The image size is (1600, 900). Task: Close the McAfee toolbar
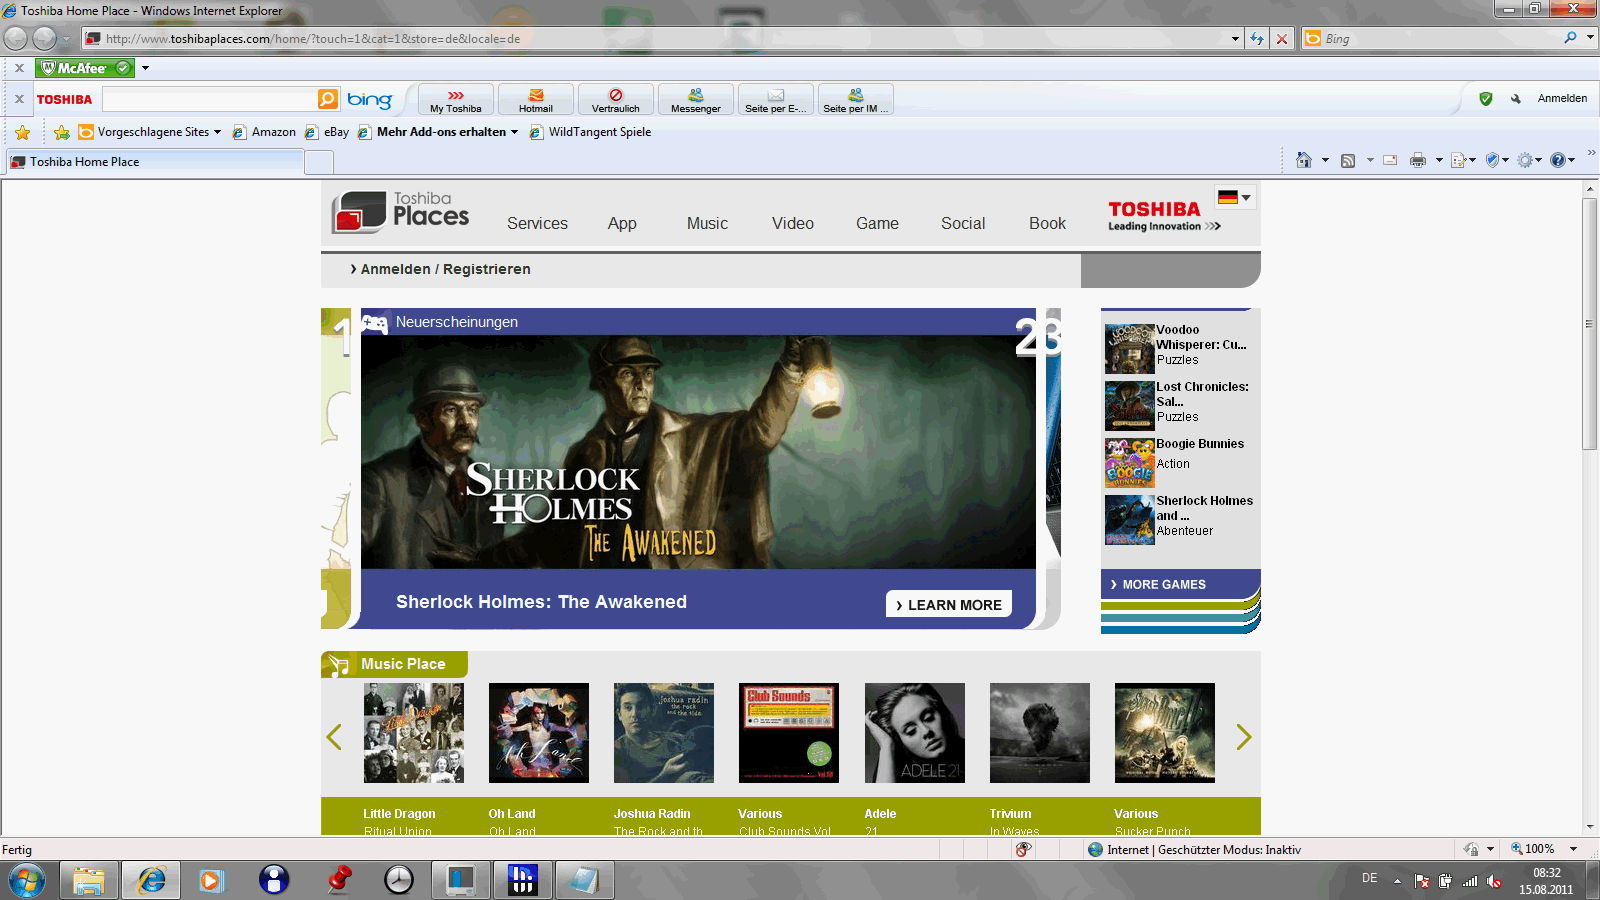click(x=19, y=68)
